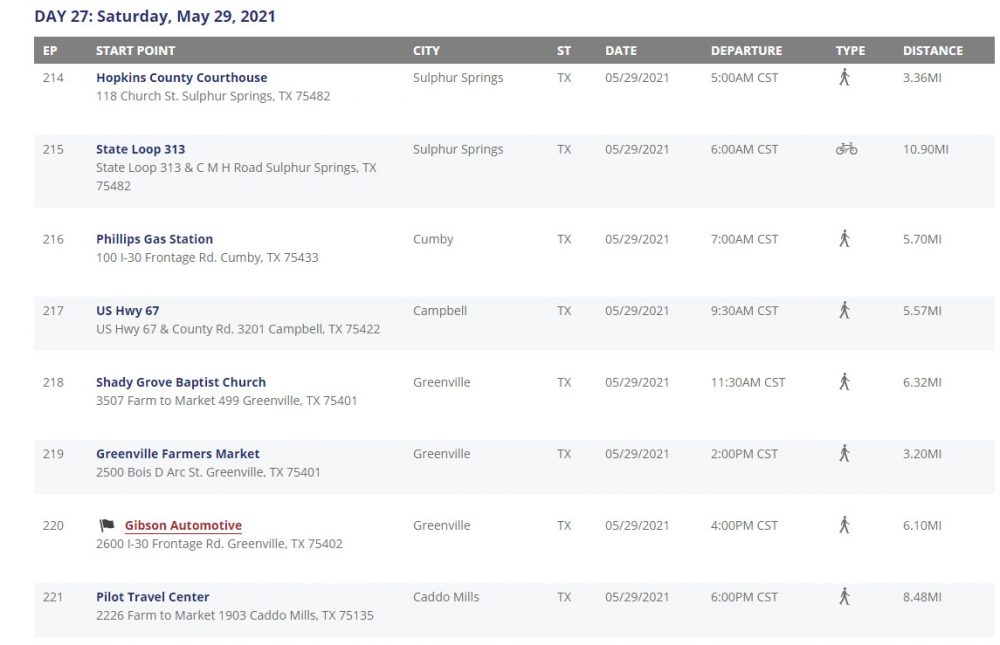
Task: Click the walking icon for episode 214
Action: point(844,77)
